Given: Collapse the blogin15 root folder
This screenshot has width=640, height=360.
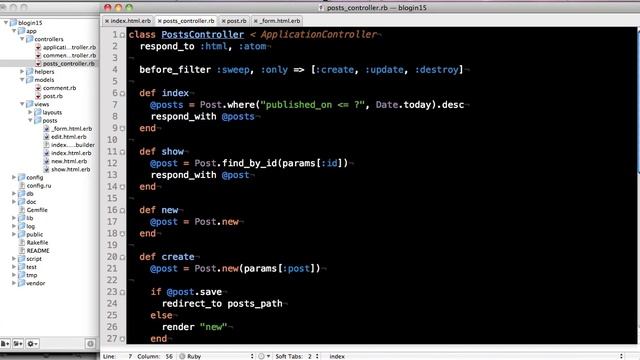Looking at the screenshot, I should (6, 23).
